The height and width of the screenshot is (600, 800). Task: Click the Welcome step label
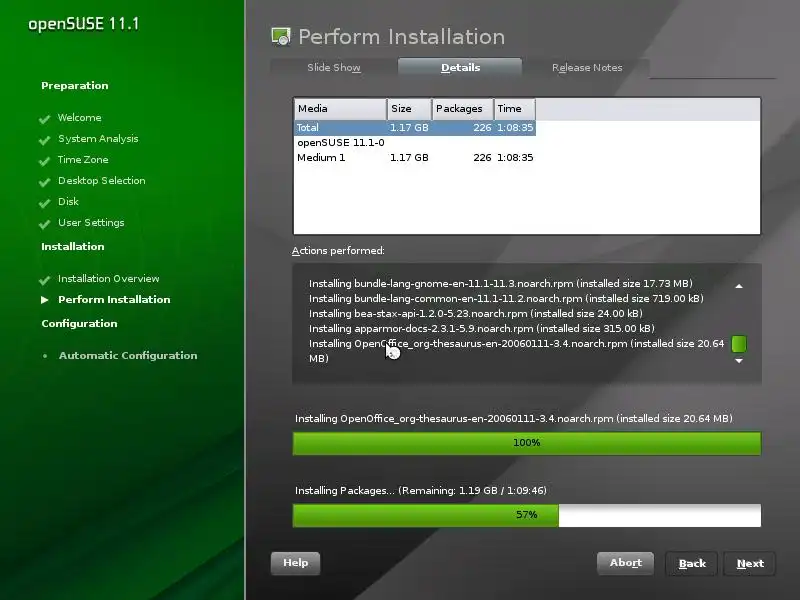point(80,118)
